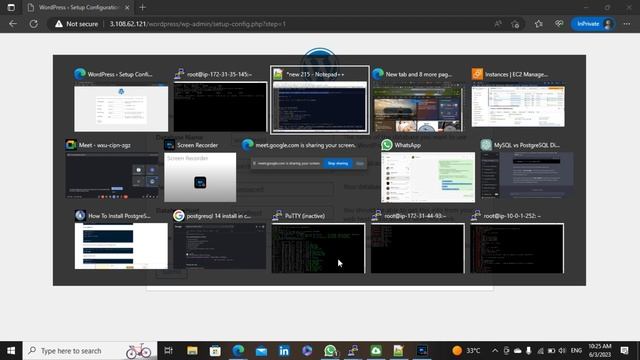Image resolution: width=640 pixels, height=360 pixels.
Task: Open the Favorites star icon
Action: click(539, 24)
